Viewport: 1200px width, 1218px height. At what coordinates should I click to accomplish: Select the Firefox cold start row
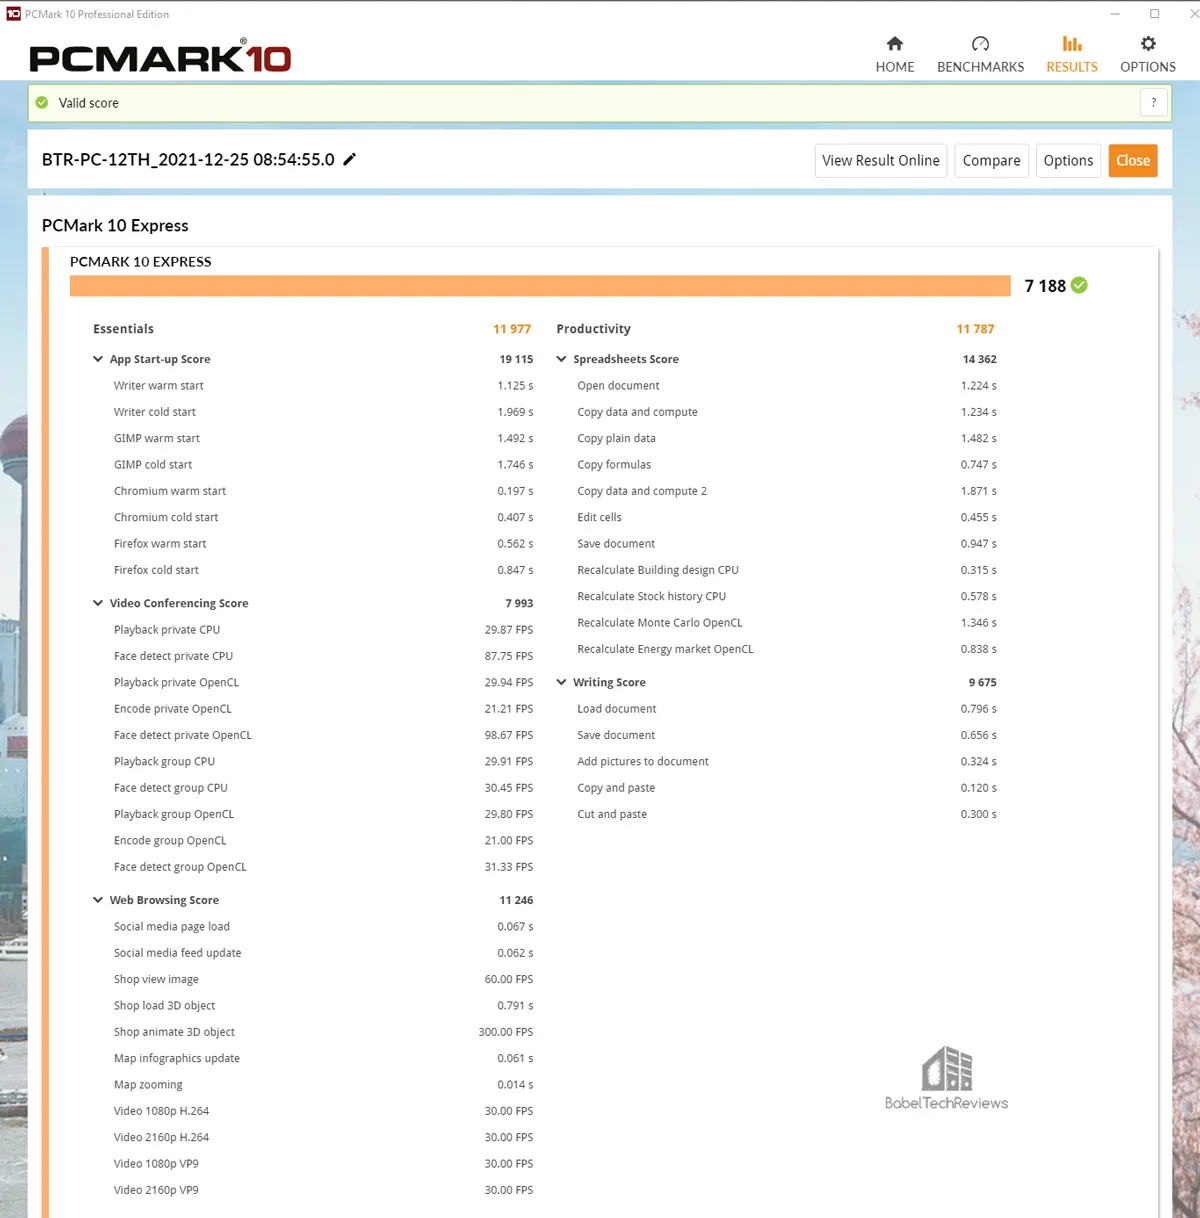[x=323, y=570]
